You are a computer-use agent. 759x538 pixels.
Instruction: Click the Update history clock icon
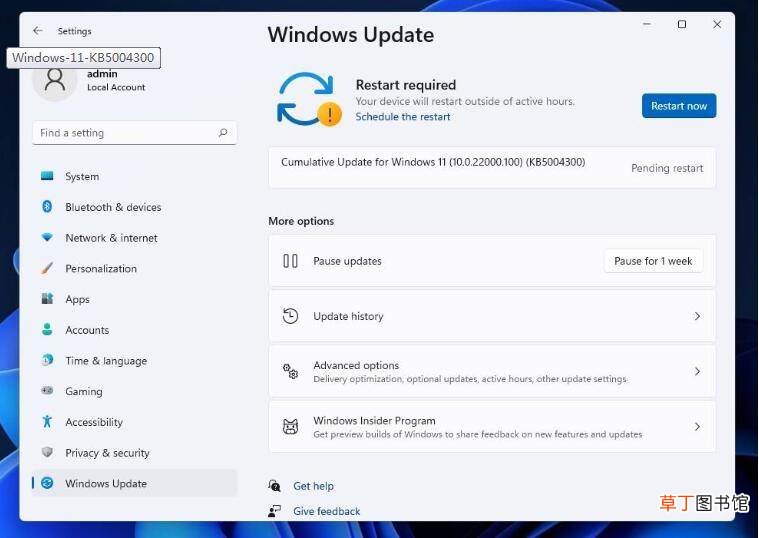point(290,316)
